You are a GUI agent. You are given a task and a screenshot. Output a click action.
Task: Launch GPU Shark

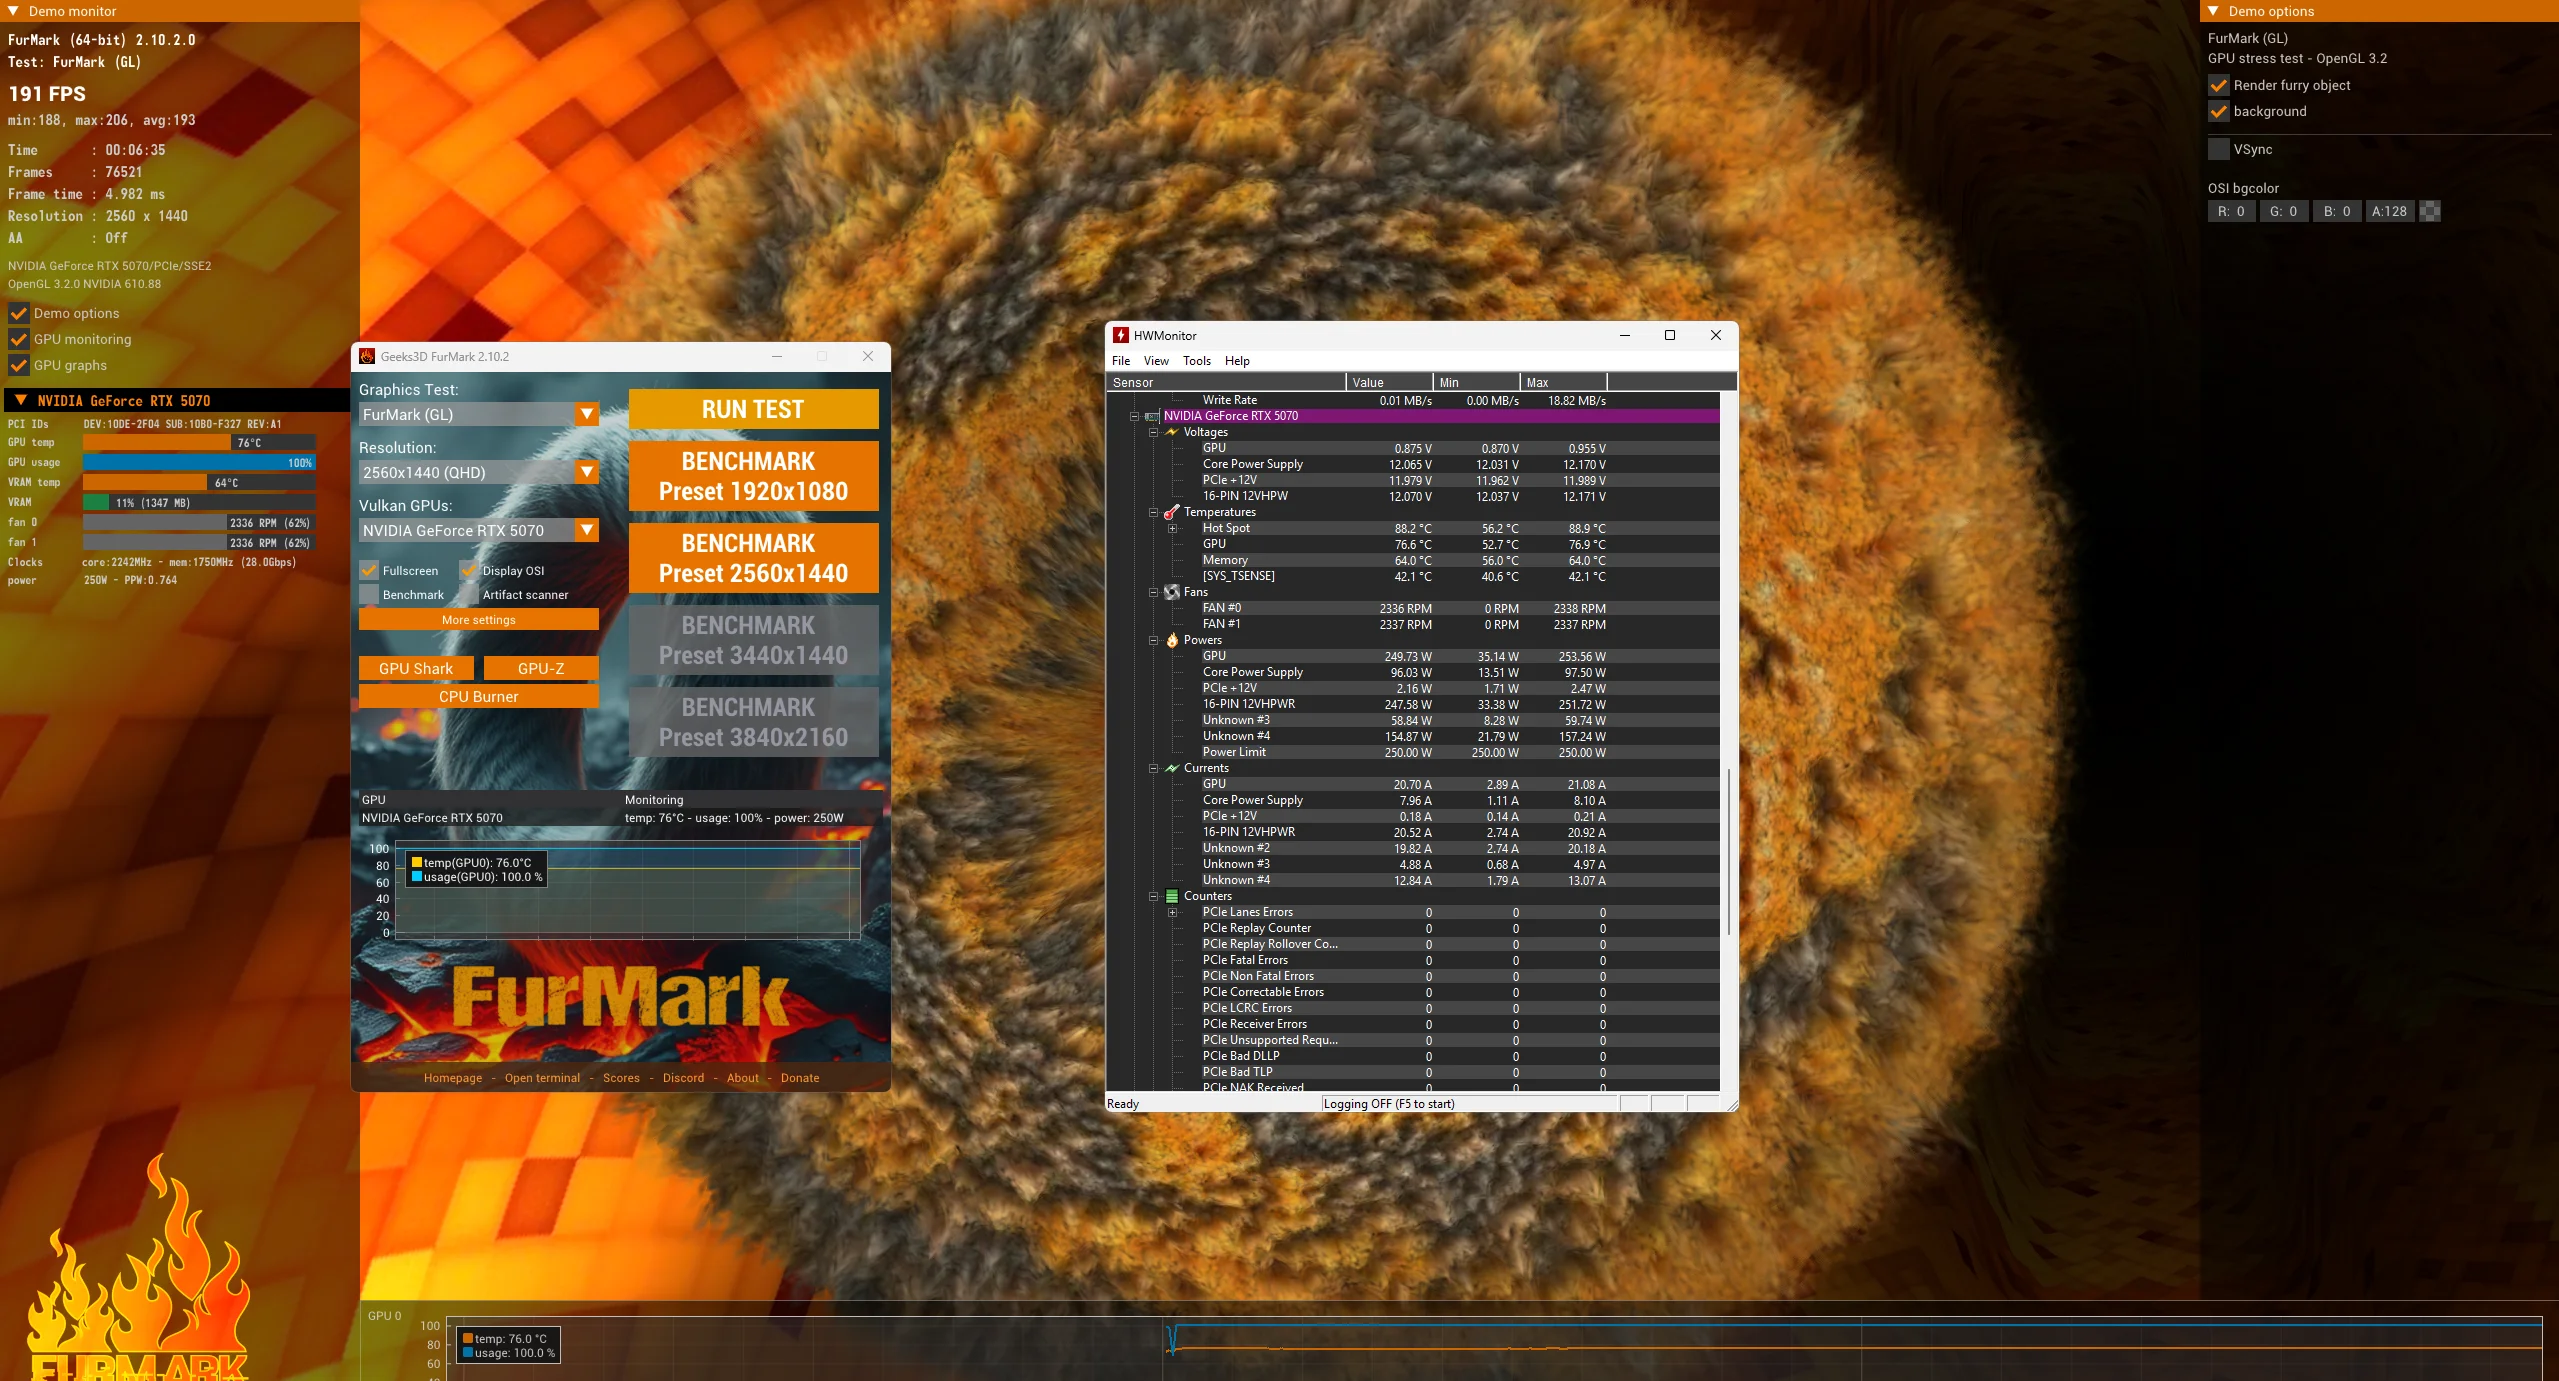pyautogui.click(x=416, y=668)
